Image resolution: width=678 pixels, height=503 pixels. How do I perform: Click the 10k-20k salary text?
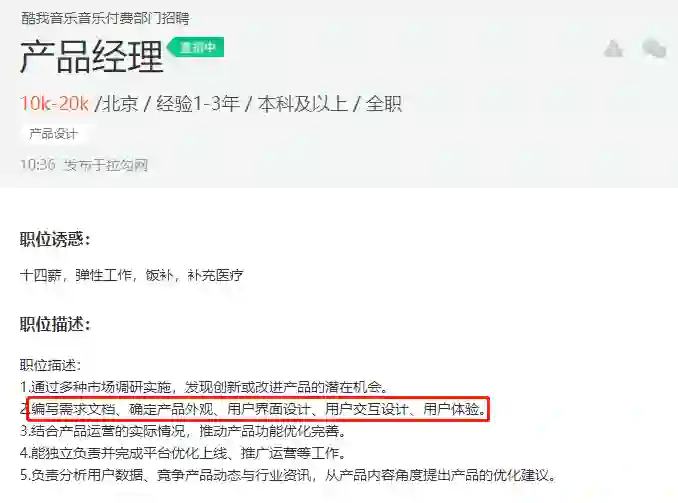54,104
